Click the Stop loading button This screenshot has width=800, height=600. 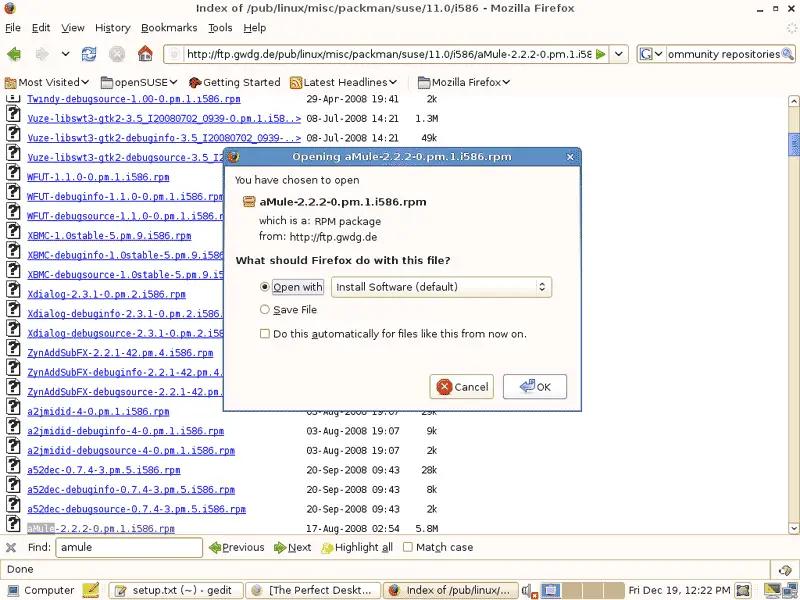(117, 54)
